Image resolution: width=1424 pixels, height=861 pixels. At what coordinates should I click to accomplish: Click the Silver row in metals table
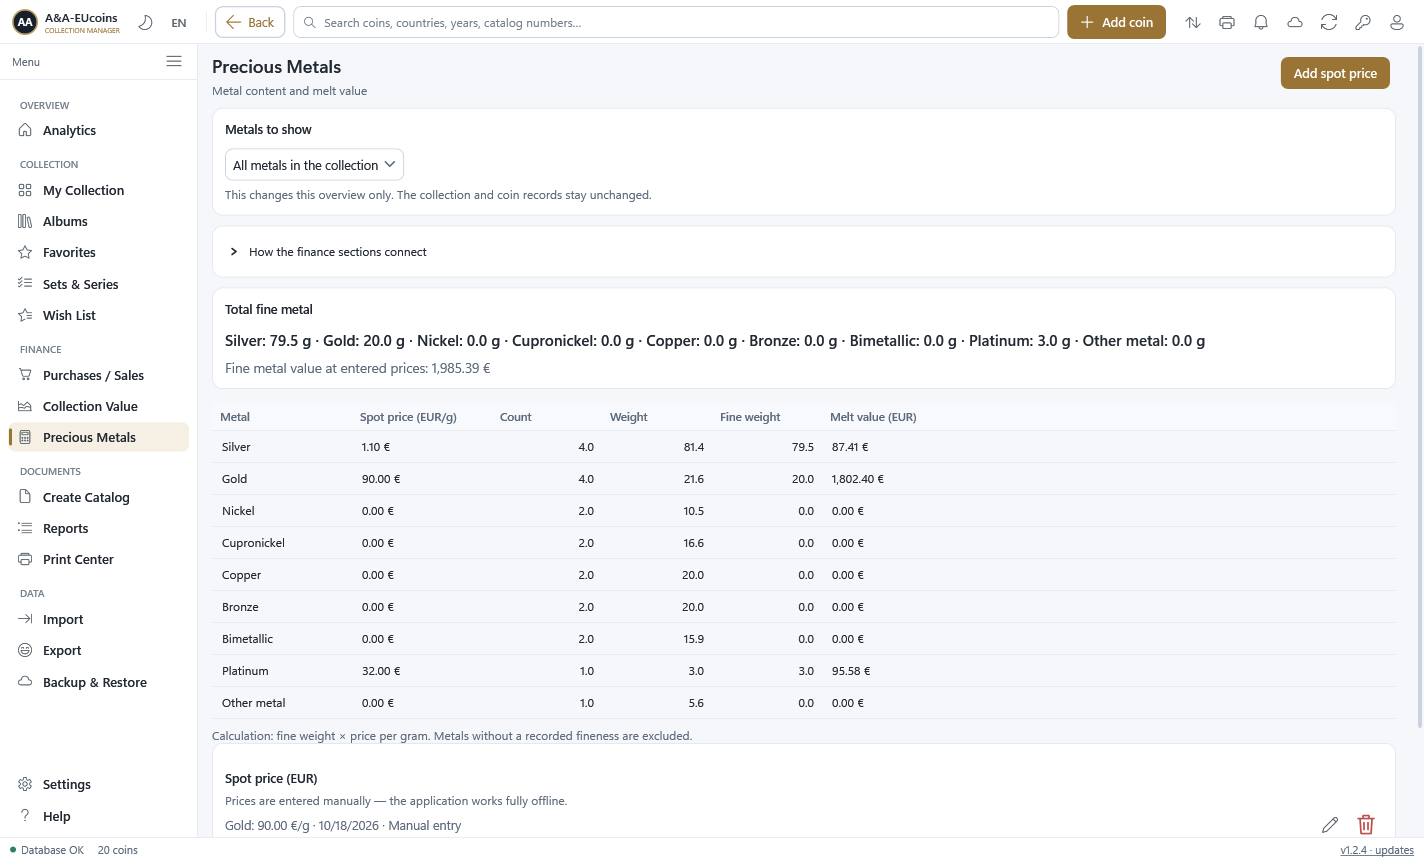point(804,447)
